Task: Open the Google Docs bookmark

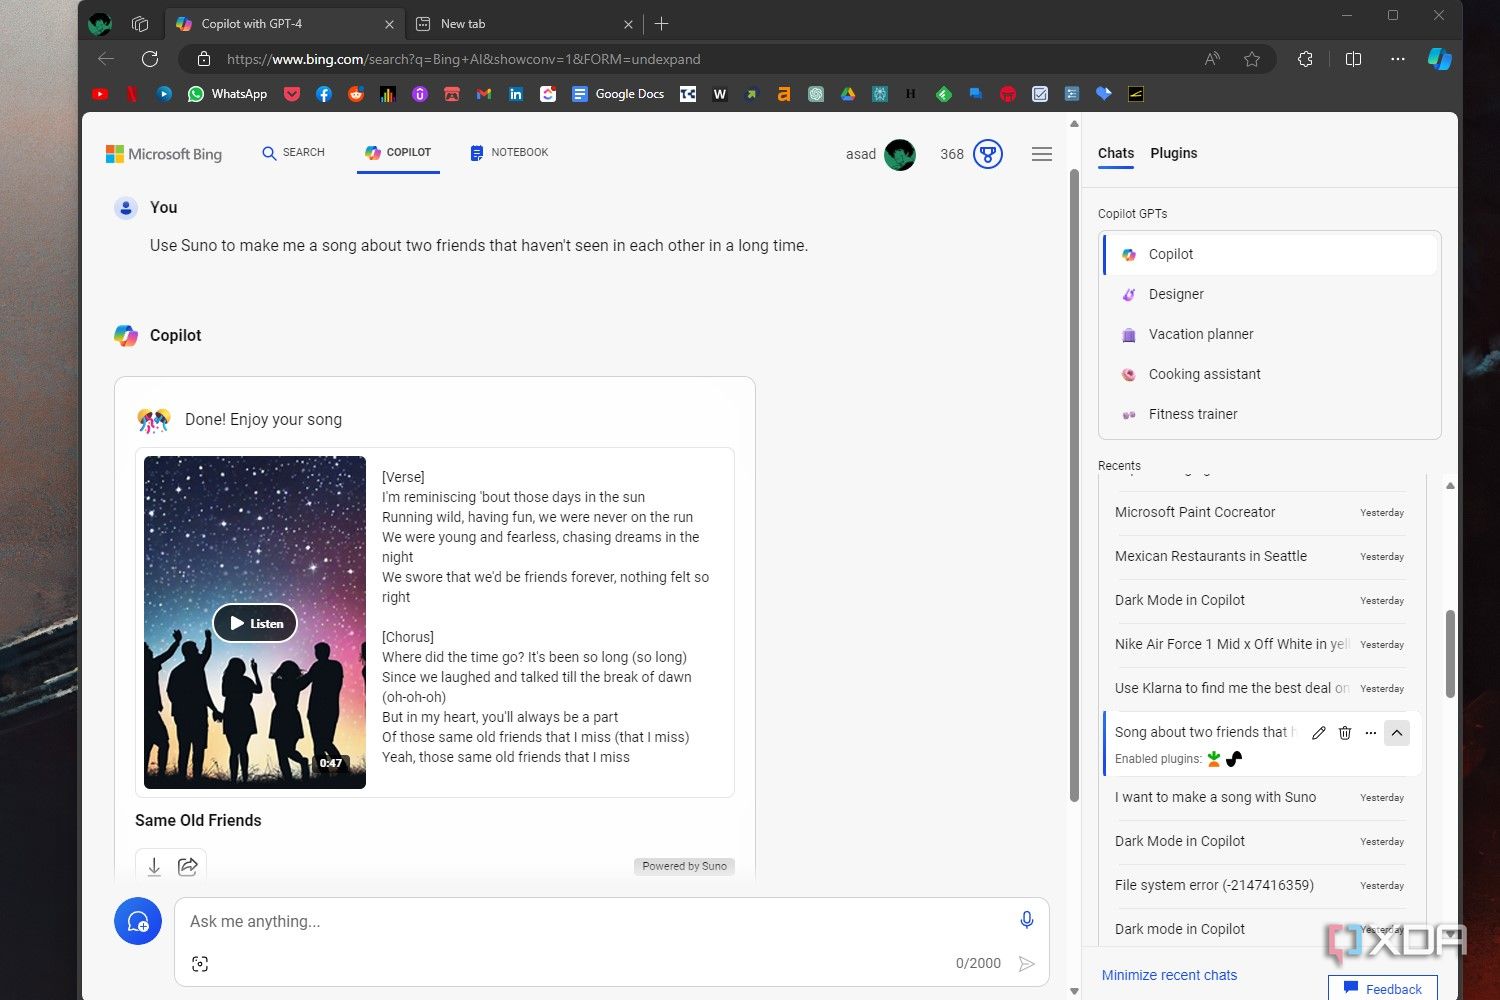Action: [x=618, y=94]
